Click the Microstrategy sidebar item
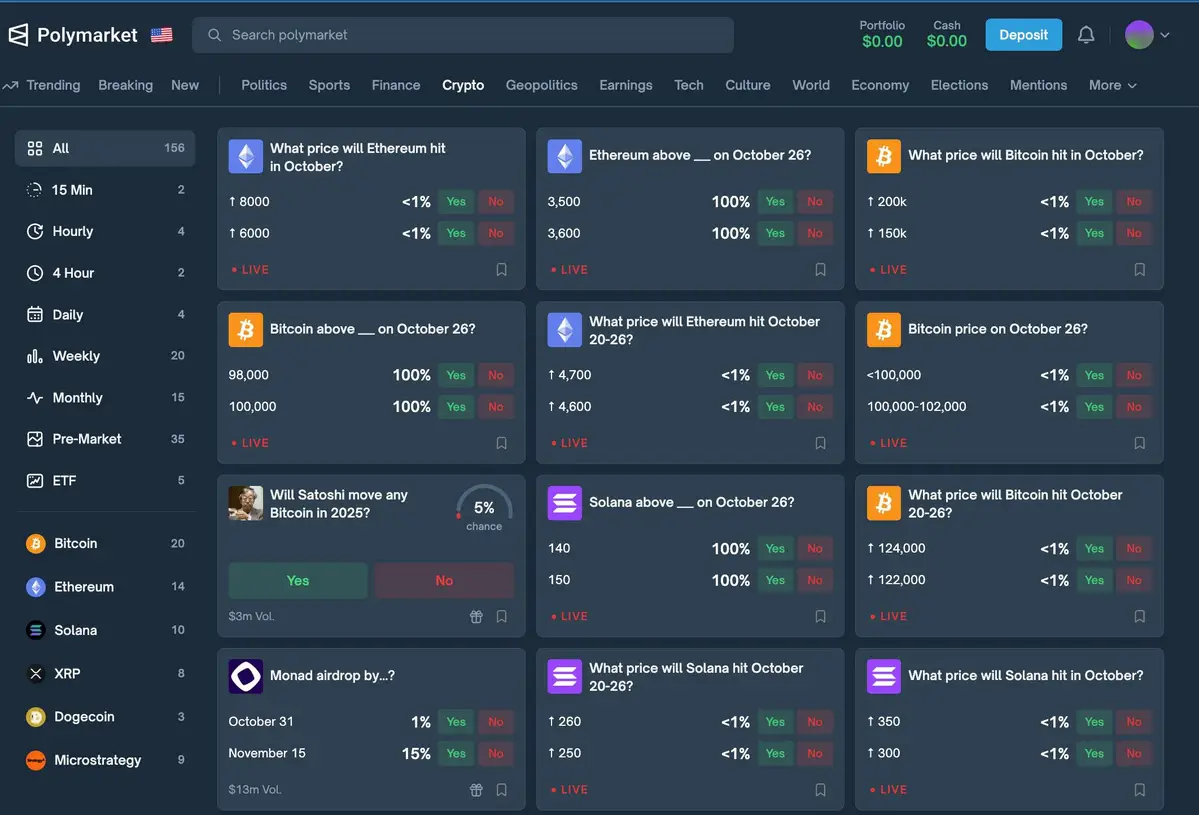This screenshot has height=815, width=1199. [x=97, y=760]
